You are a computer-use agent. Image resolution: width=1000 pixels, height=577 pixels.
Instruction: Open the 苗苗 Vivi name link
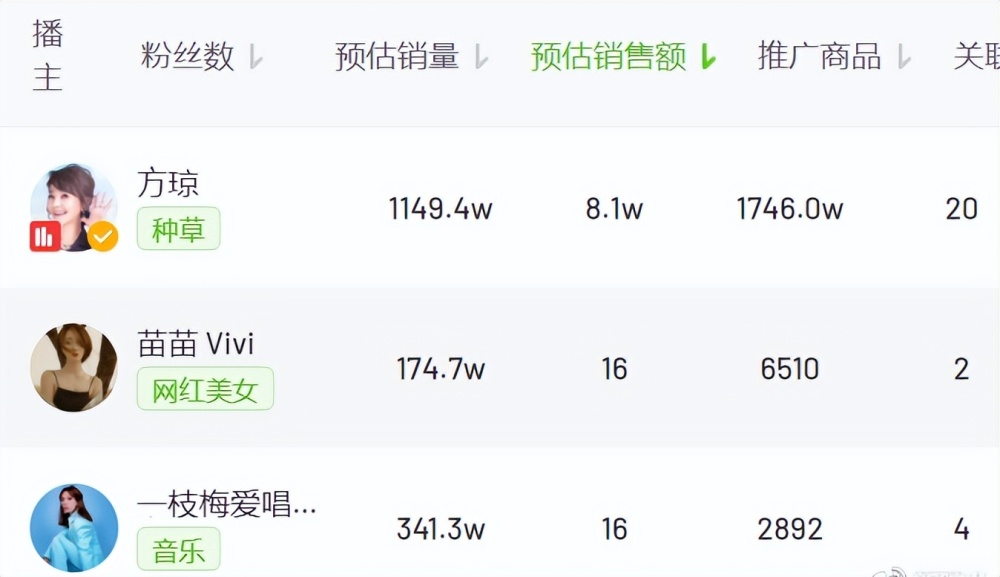[196, 344]
